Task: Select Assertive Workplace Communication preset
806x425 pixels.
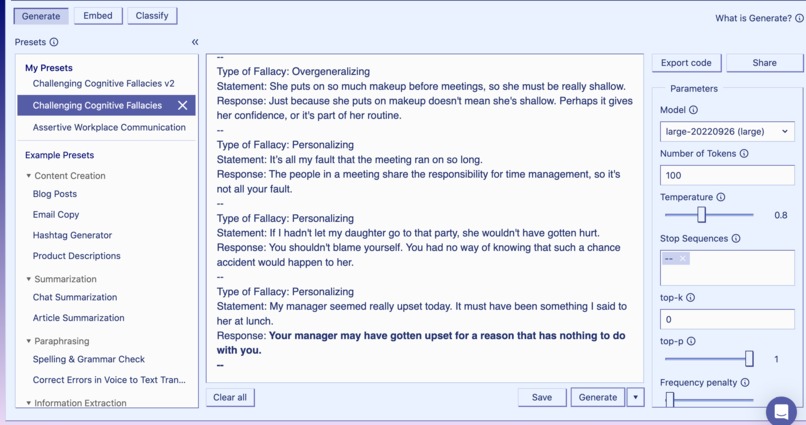Action: point(109,127)
